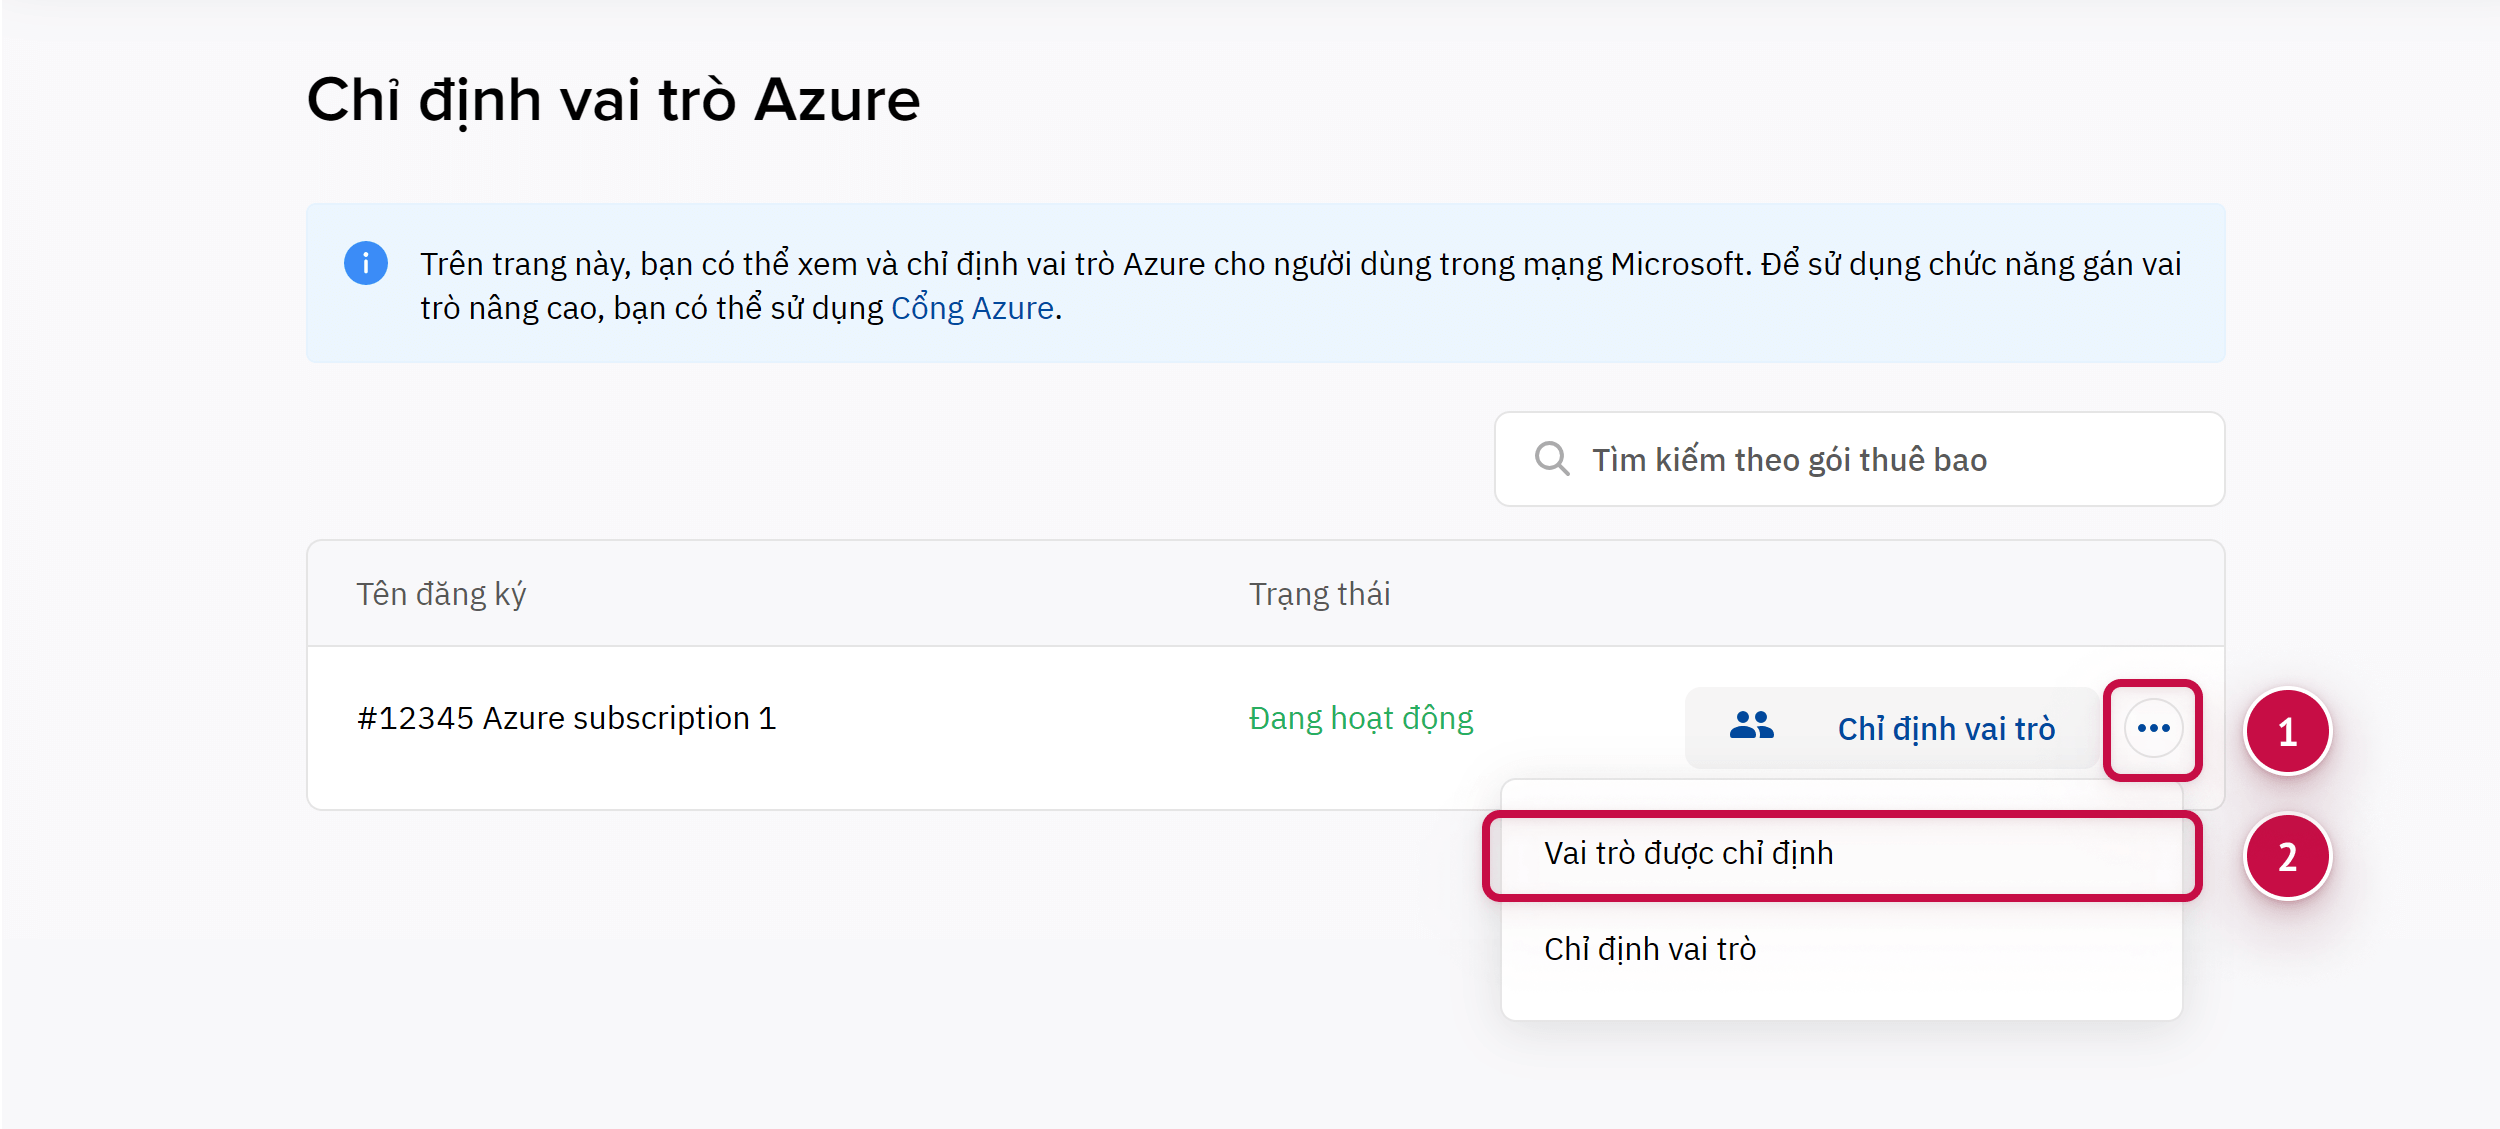Select the #12345 Azure subscription 1 row name

(566, 718)
